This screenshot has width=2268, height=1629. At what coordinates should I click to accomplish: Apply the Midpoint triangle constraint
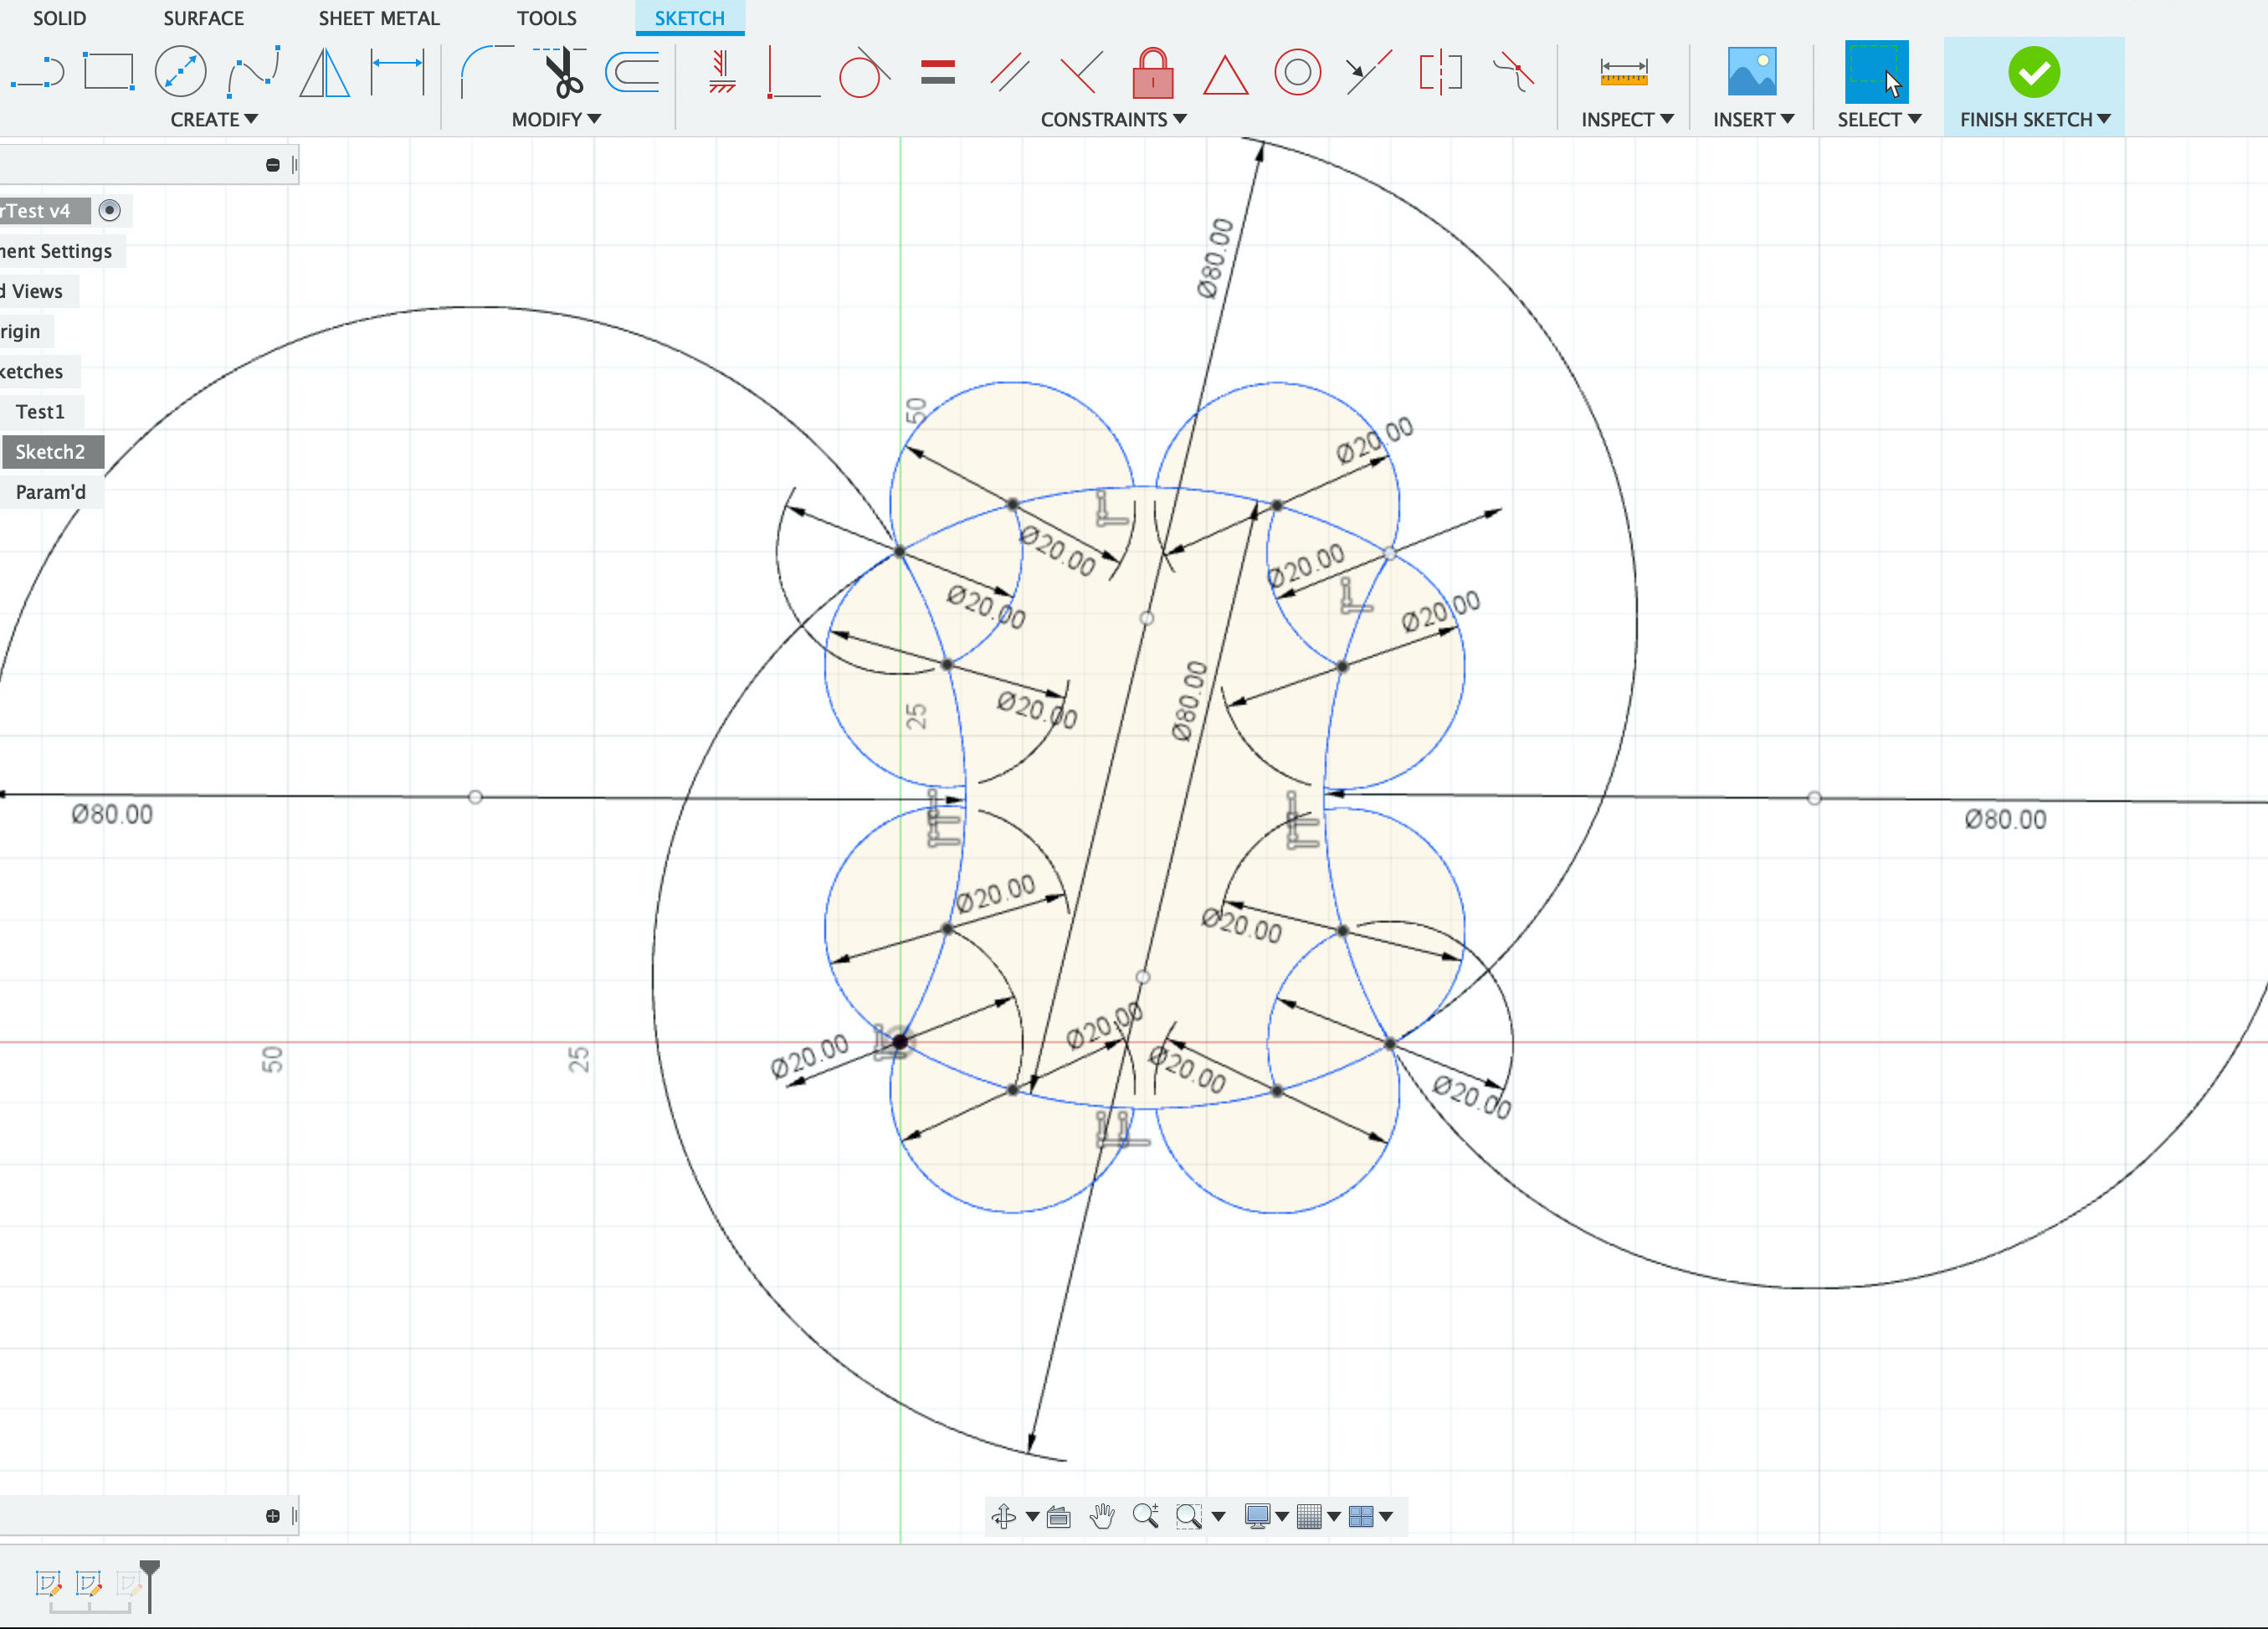coord(1225,75)
